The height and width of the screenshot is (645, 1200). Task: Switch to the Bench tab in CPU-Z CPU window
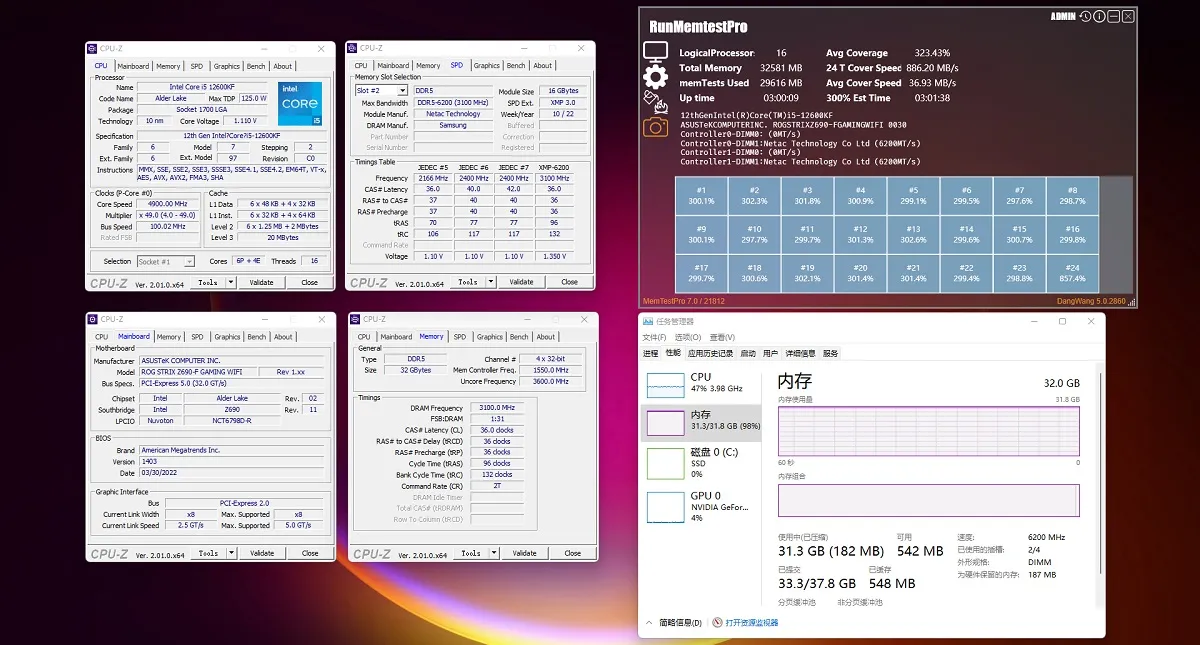click(256, 66)
